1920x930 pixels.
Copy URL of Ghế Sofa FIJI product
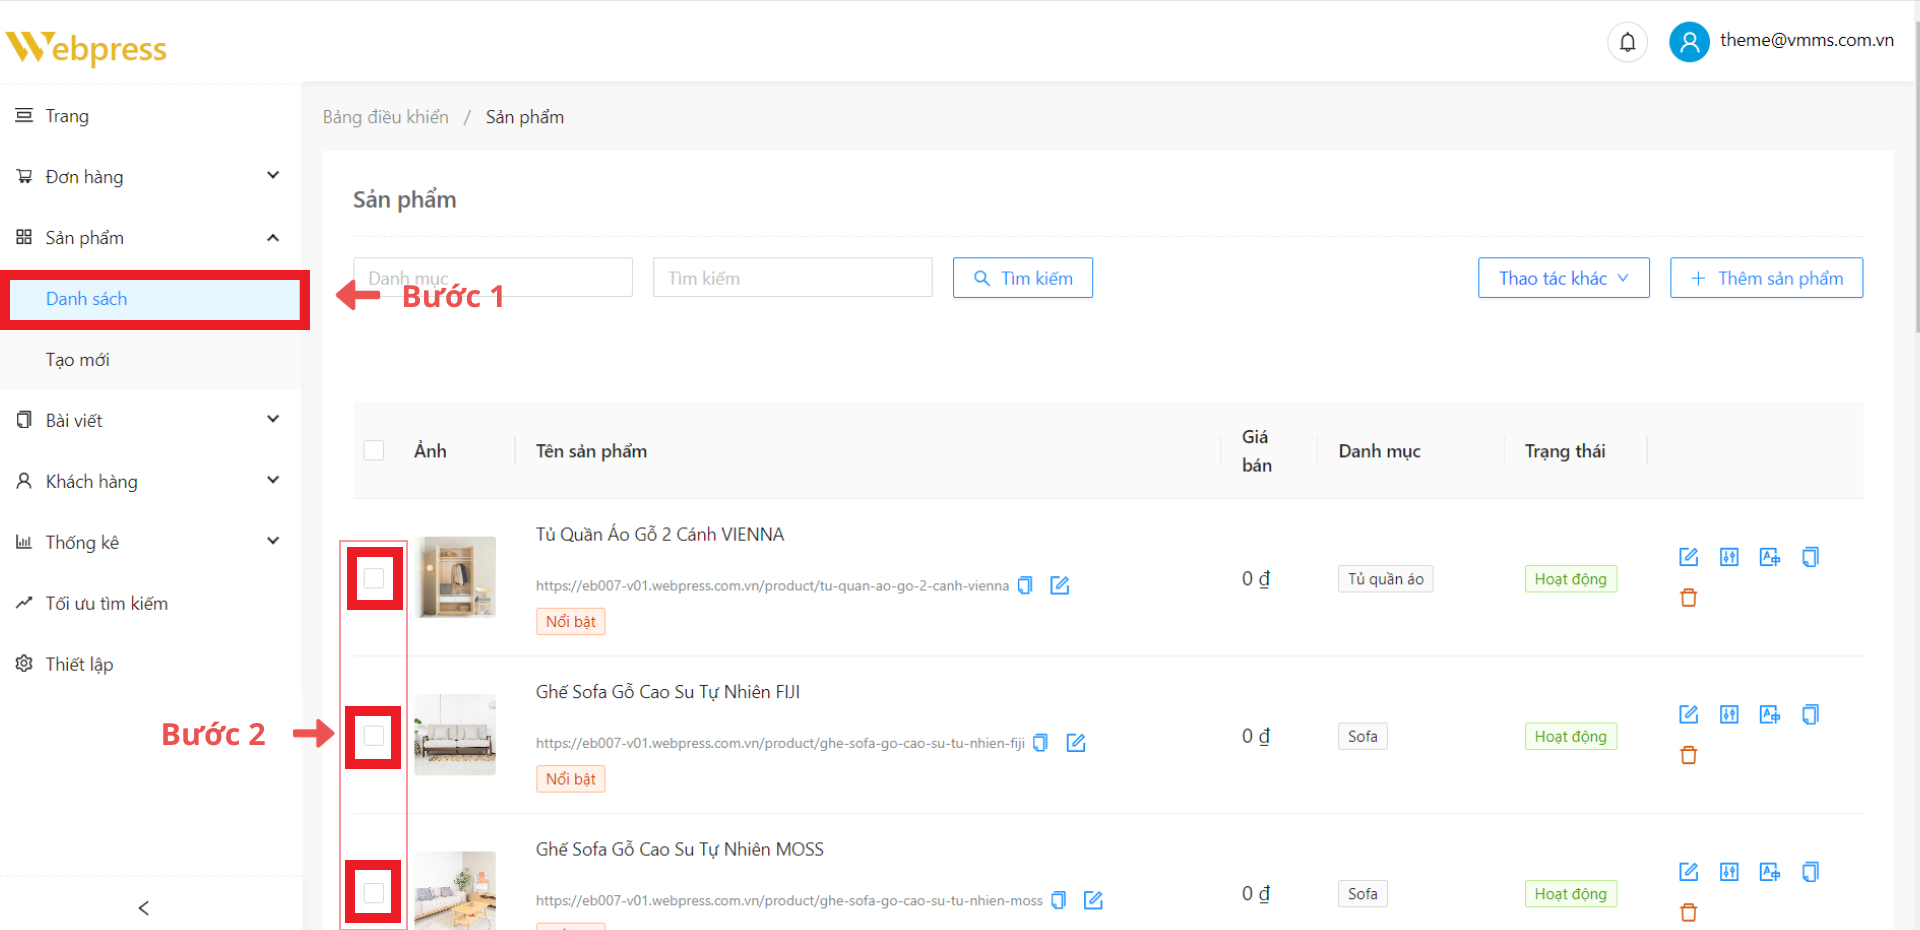tap(1040, 743)
